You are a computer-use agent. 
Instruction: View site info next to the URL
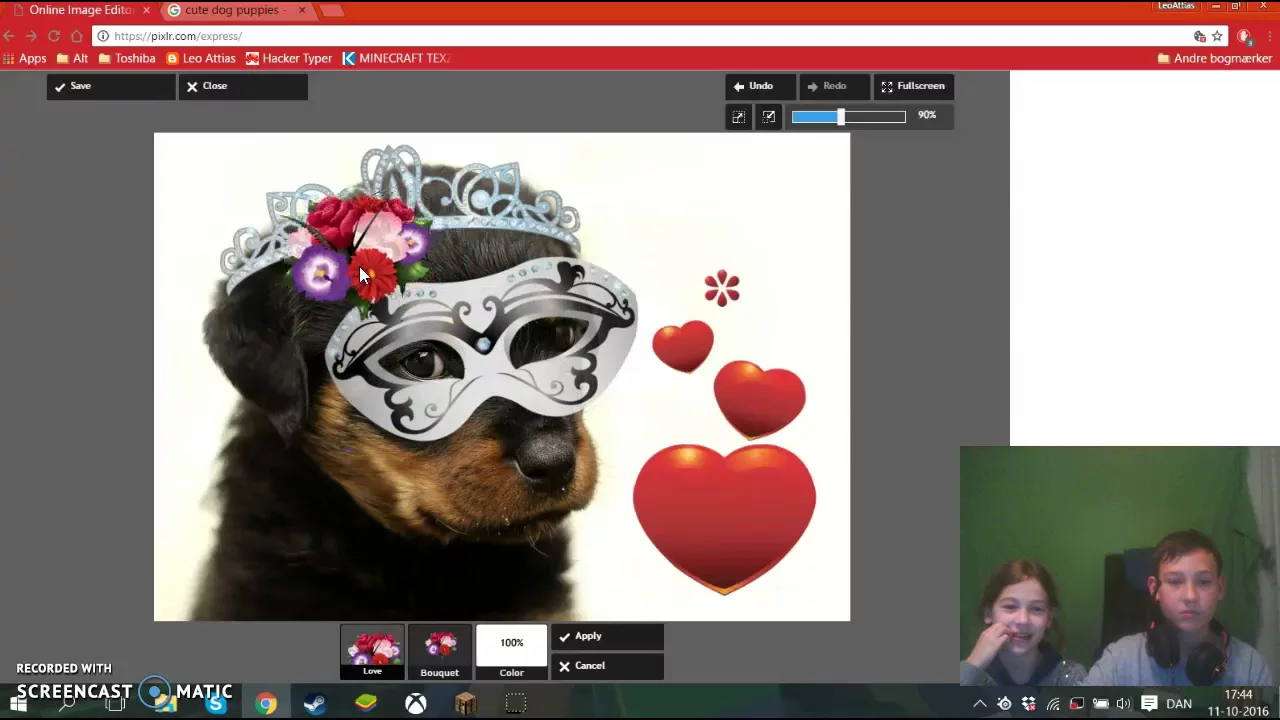click(103, 36)
